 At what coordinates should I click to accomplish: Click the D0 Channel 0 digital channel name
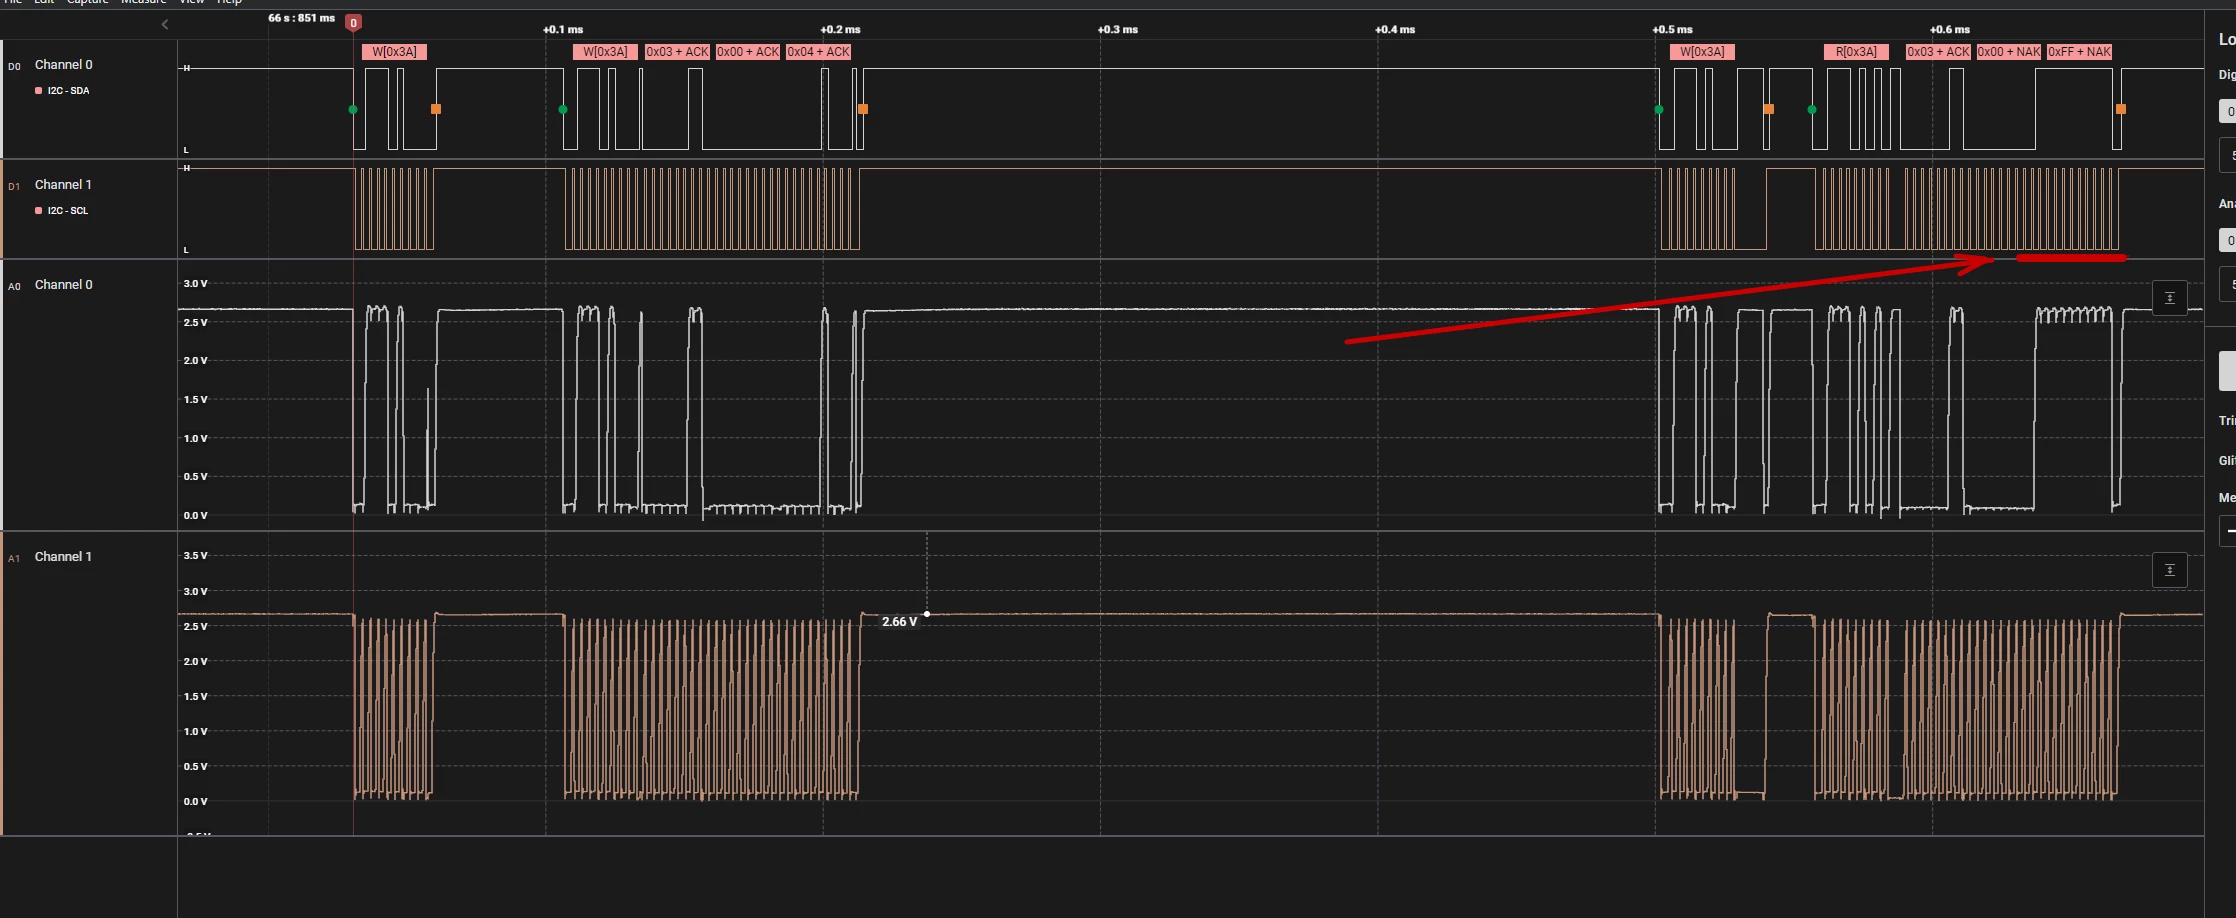pos(64,65)
